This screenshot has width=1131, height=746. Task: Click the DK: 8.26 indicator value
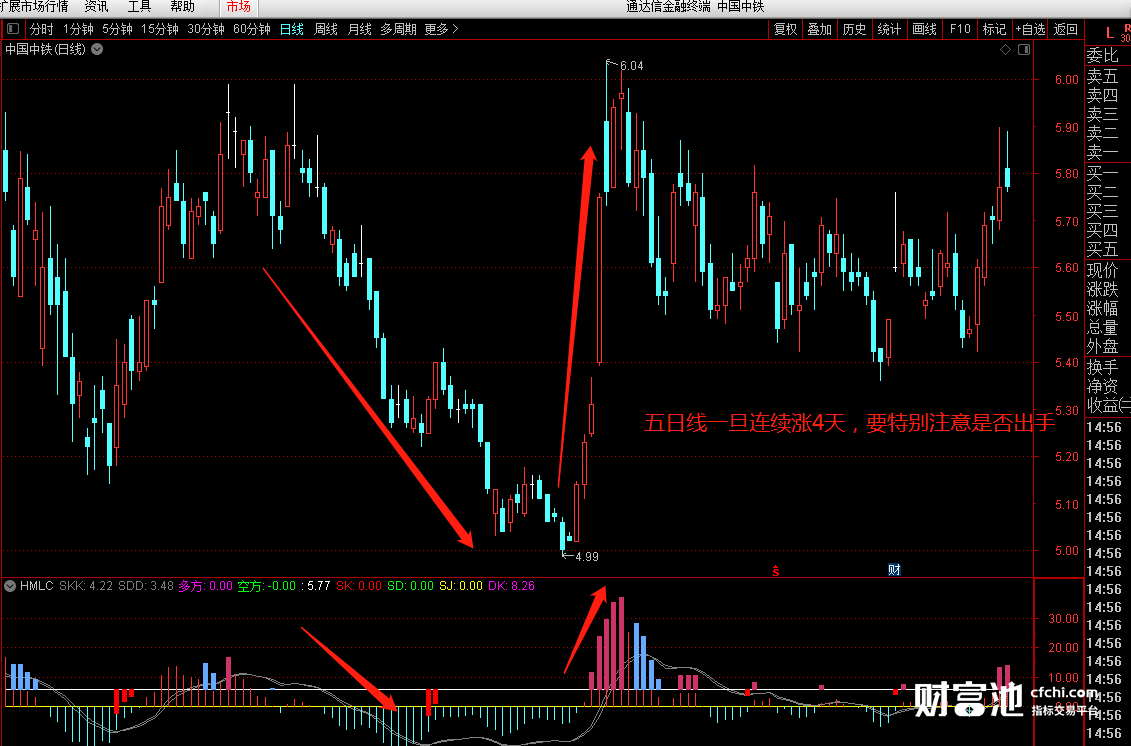tap(511, 586)
